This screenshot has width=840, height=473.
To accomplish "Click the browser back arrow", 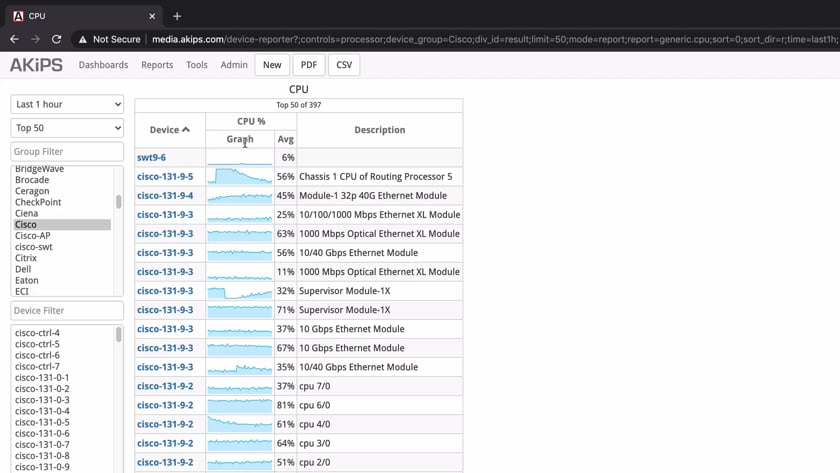I will (14, 39).
